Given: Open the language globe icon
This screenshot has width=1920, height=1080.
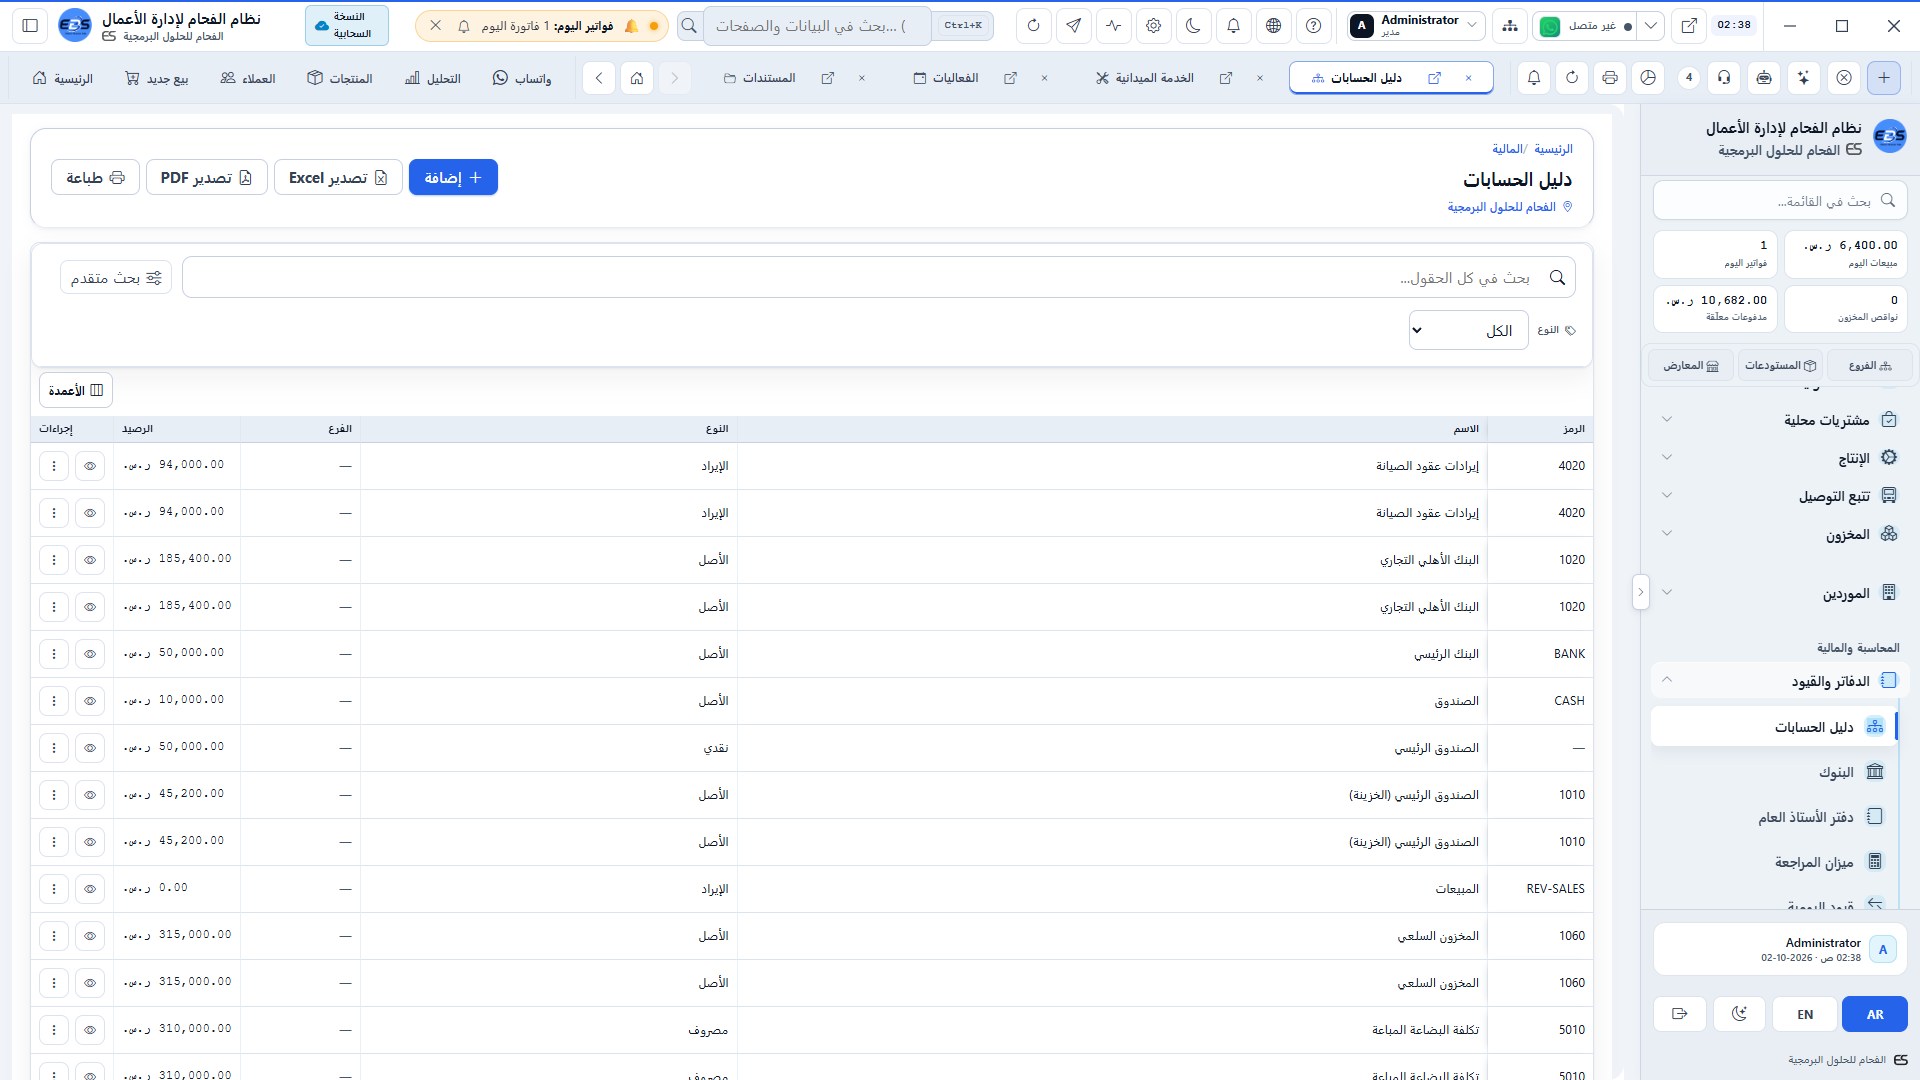Looking at the screenshot, I should point(1274,26).
